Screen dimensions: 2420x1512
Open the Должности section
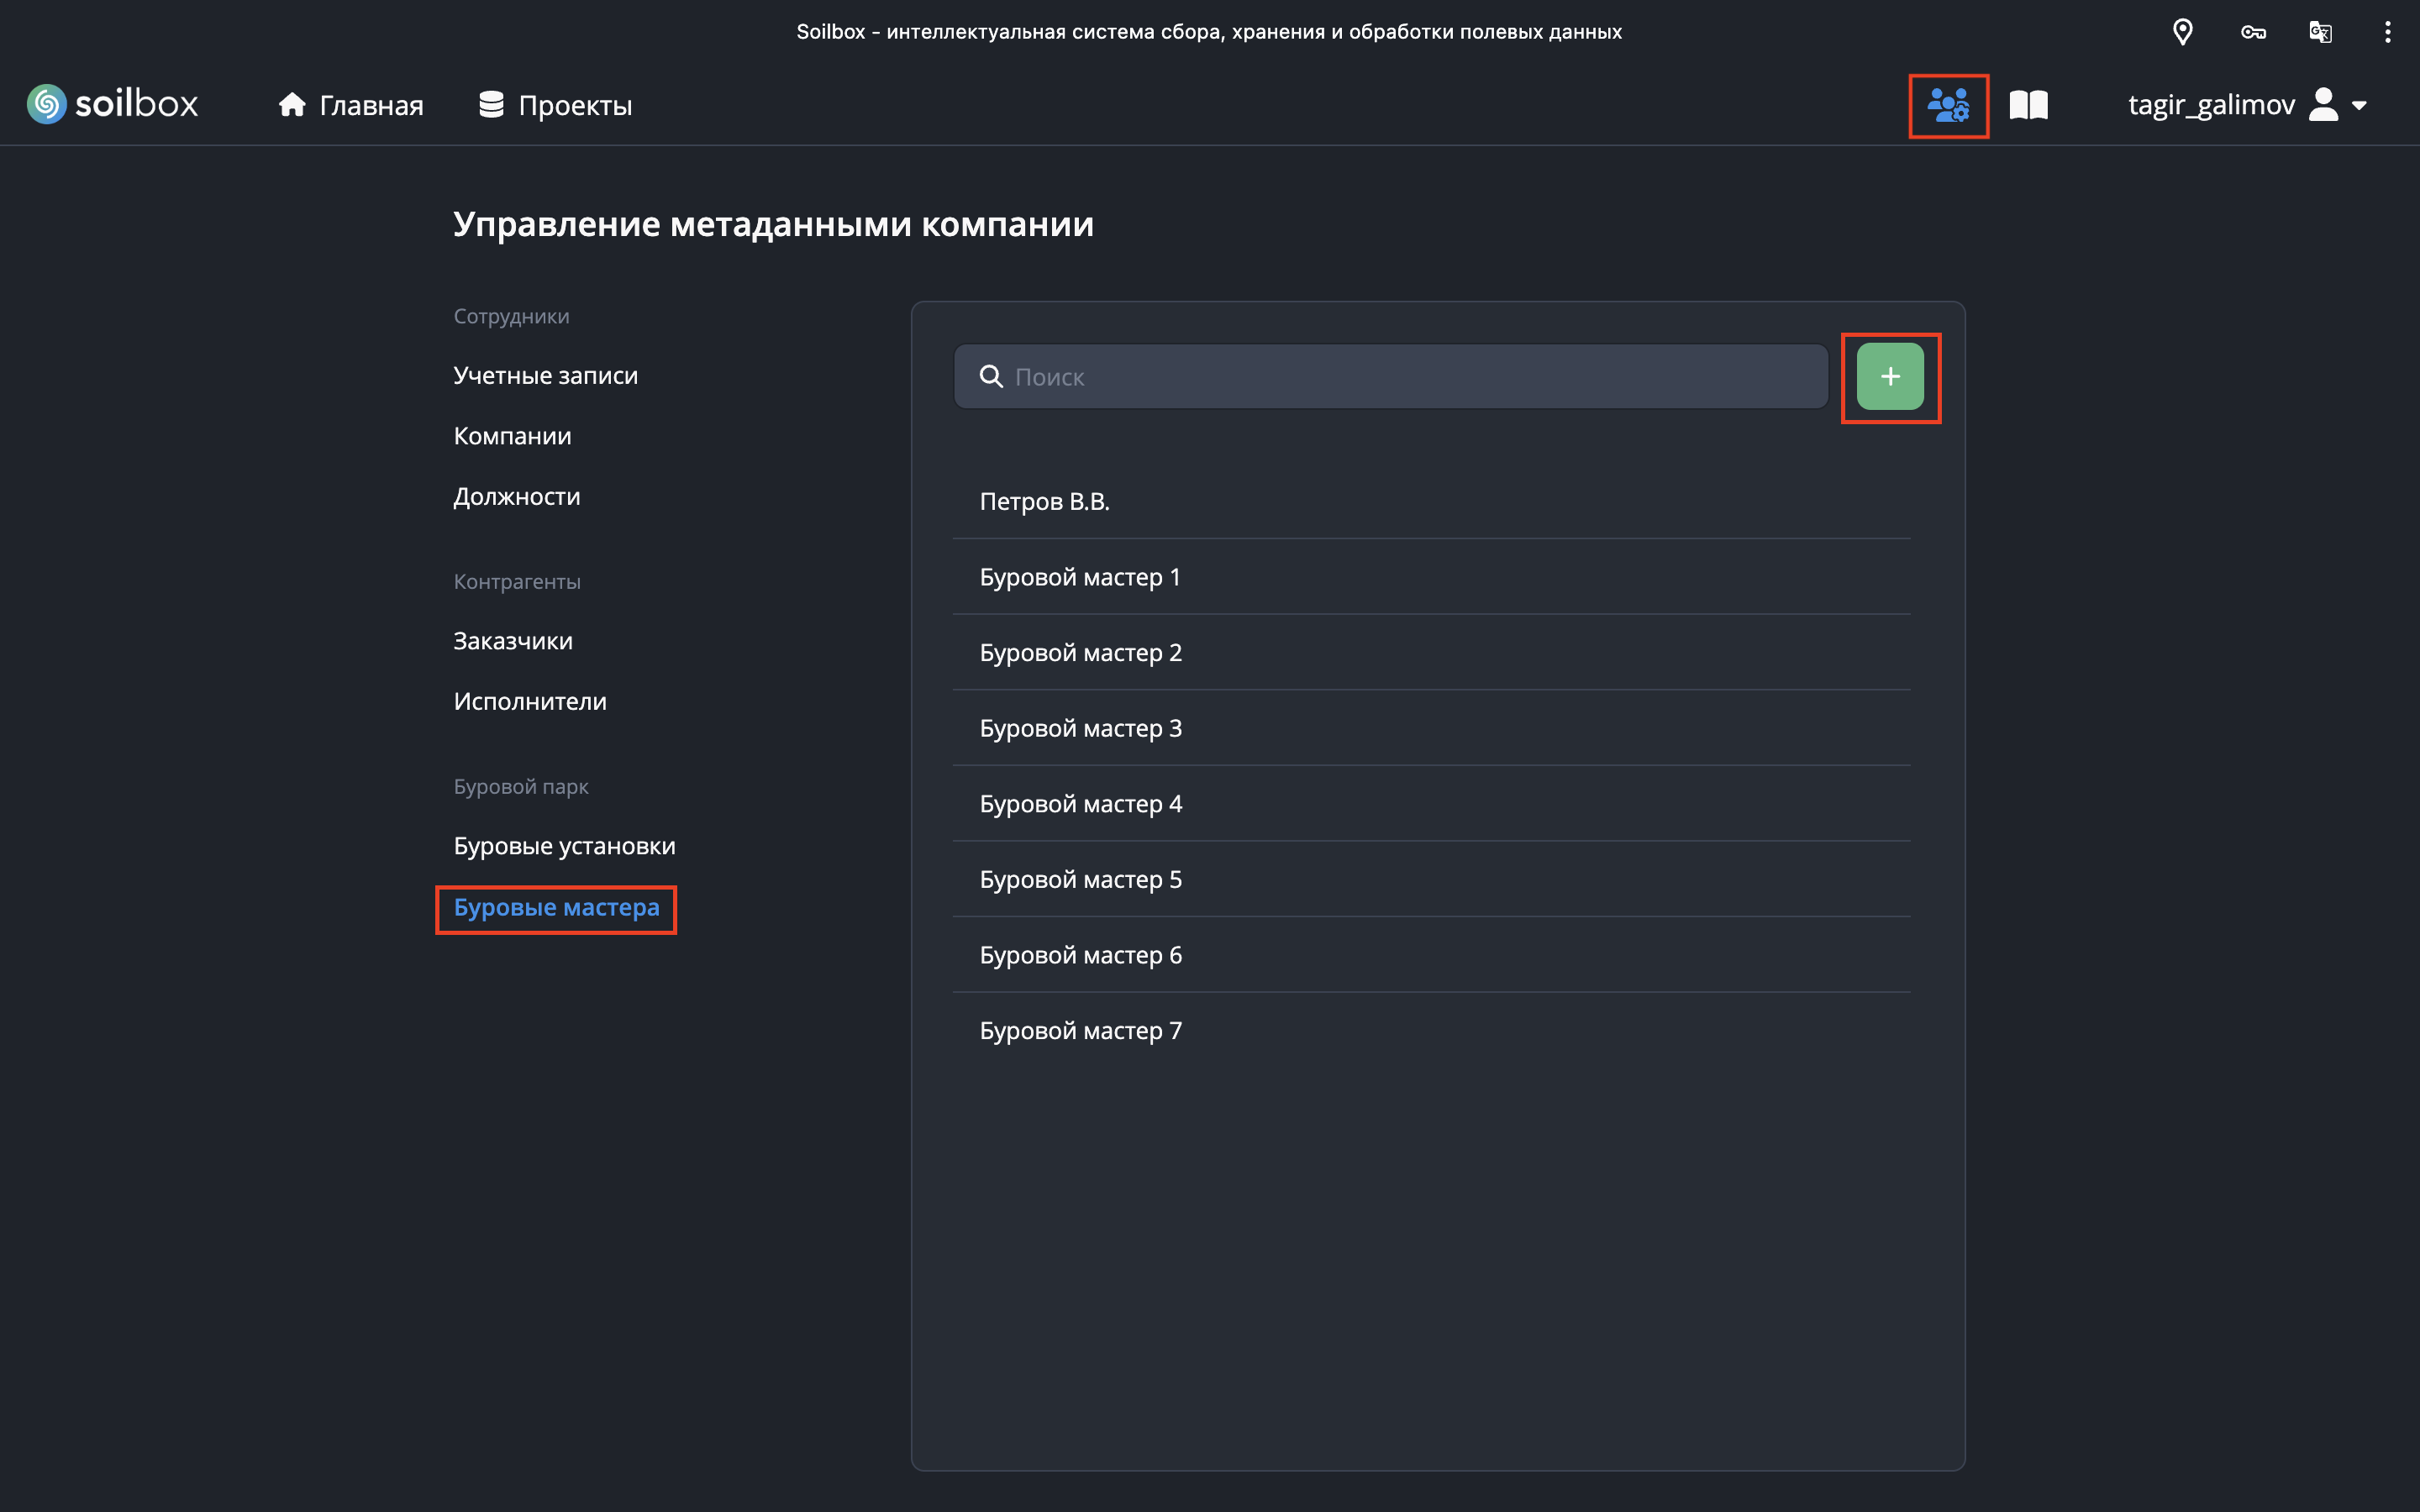click(x=516, y=497)
